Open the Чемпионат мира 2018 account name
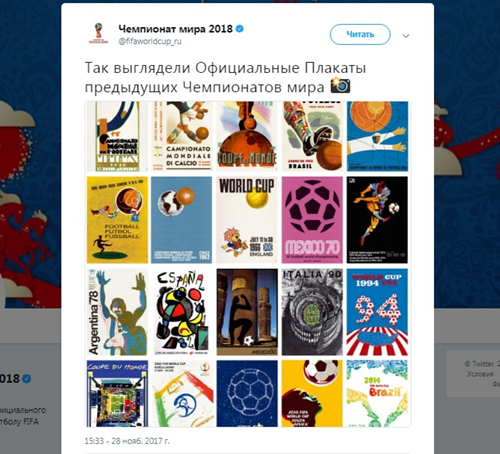Screen dimensions: 500x454 [x=175, y=29]
